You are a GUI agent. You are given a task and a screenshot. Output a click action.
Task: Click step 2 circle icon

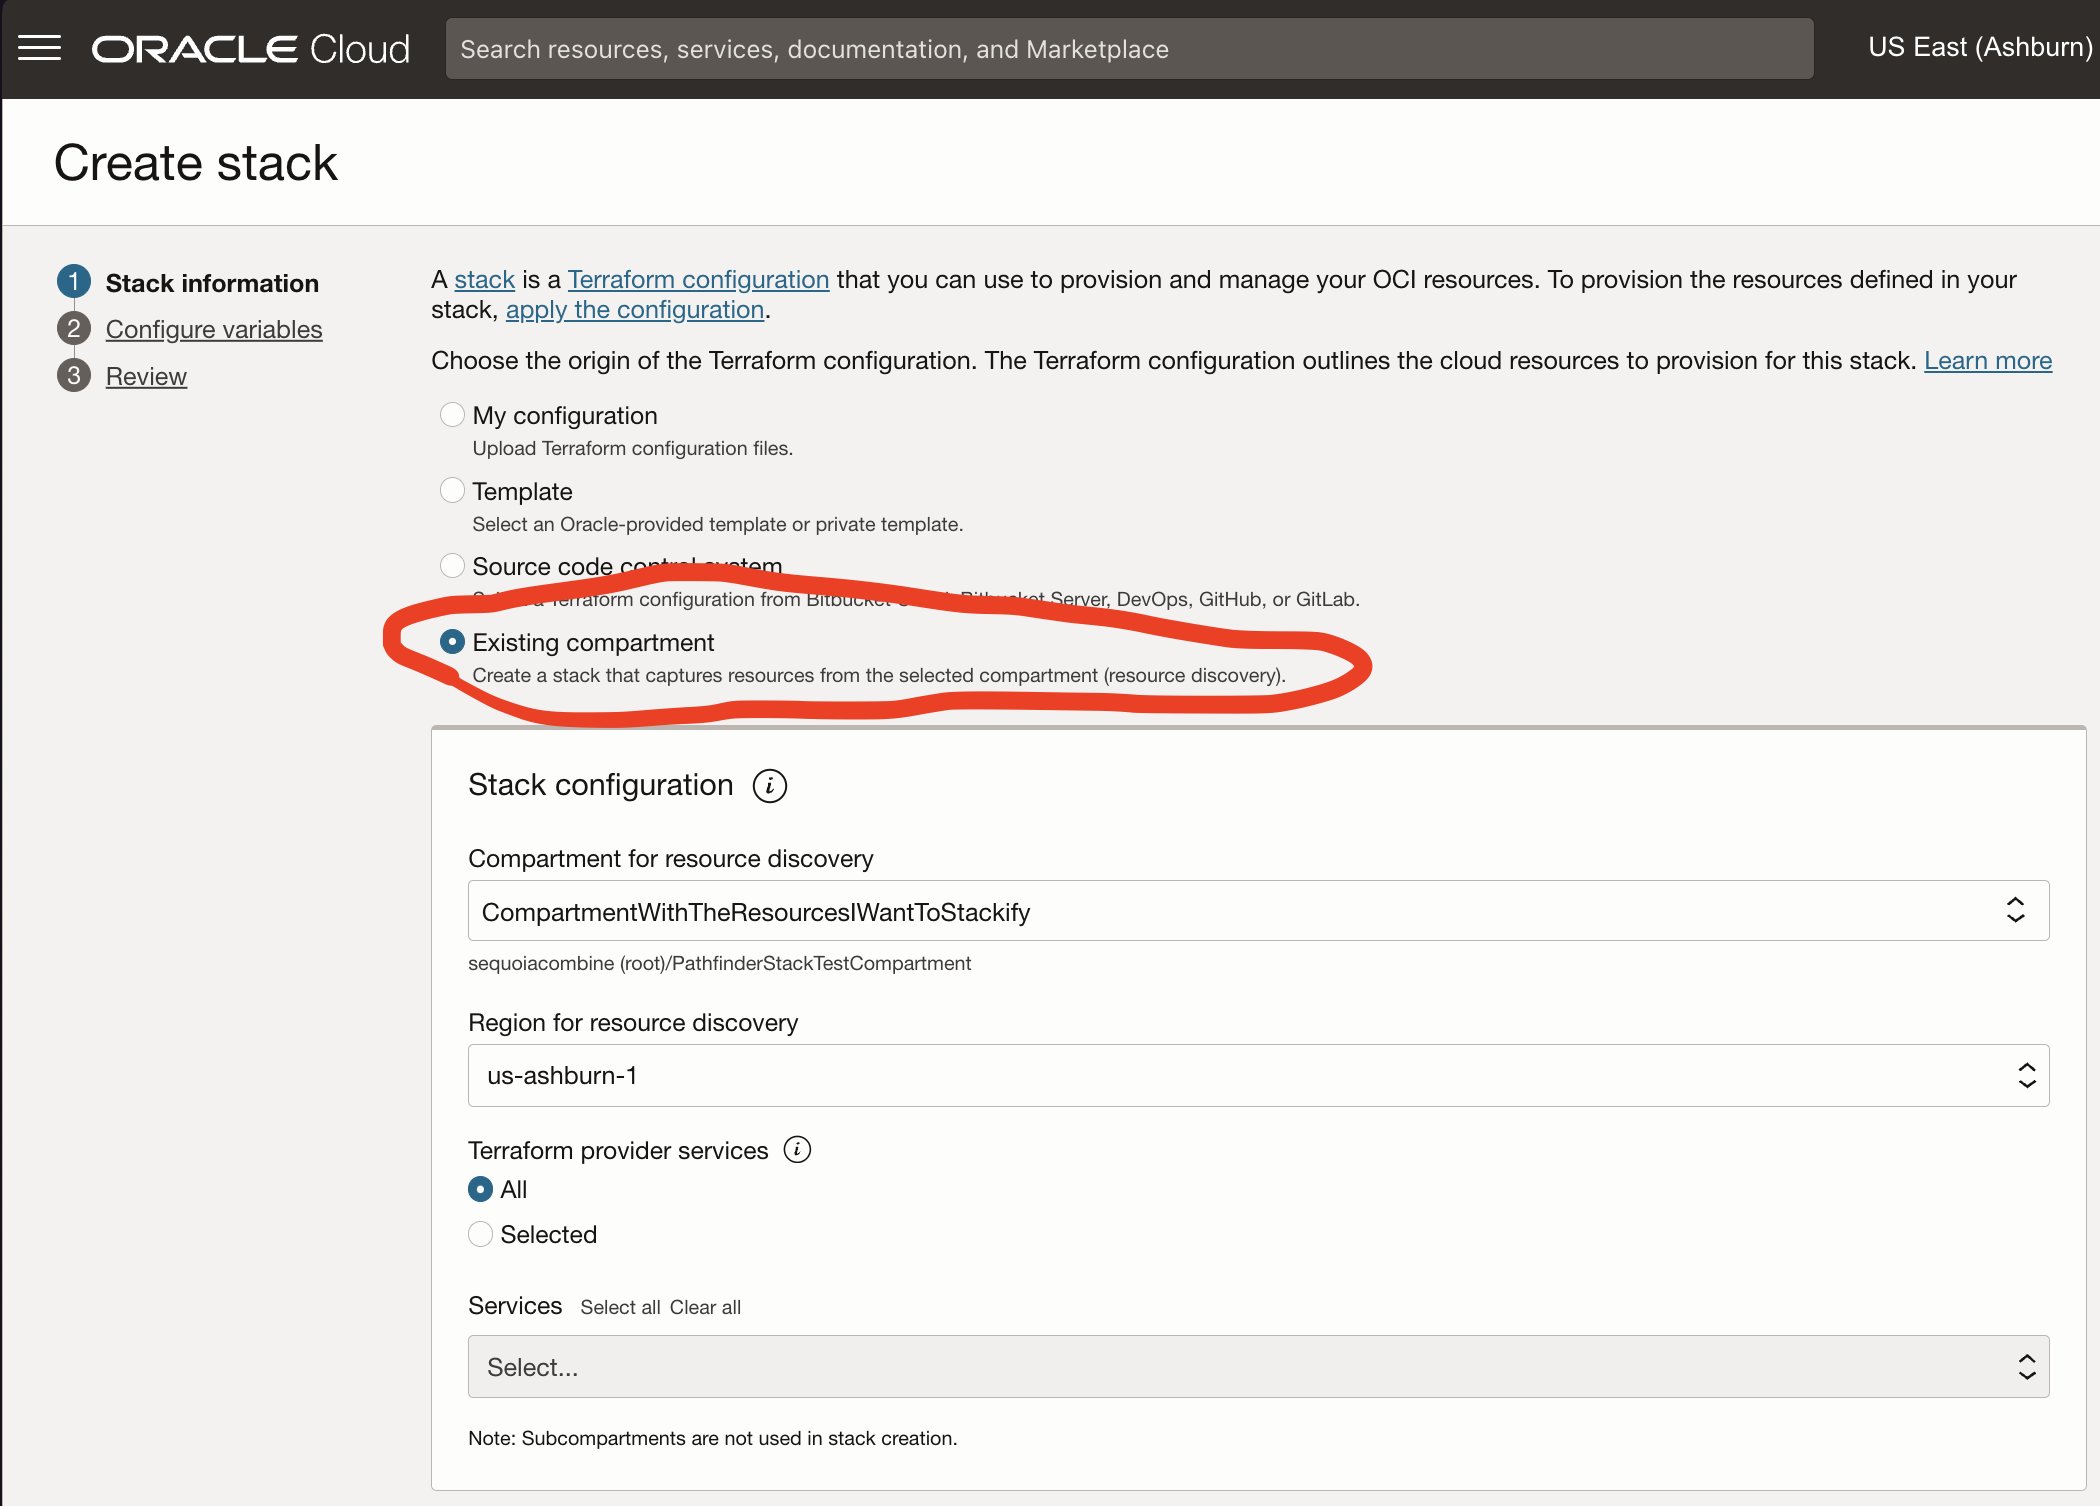[x=74, y=328]
